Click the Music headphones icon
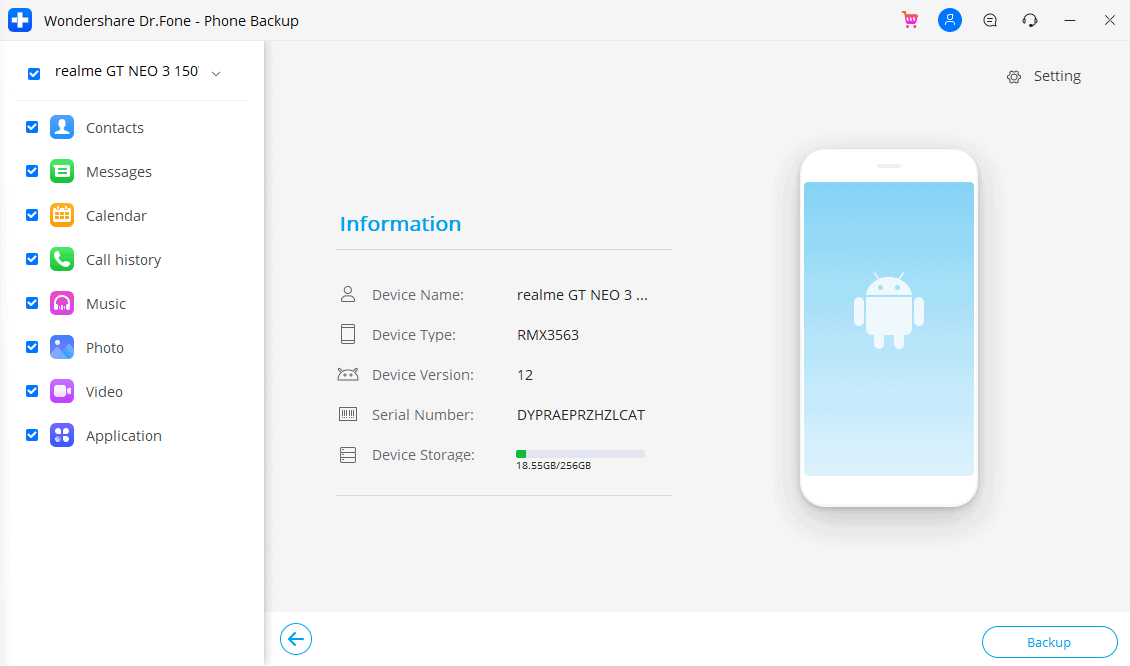1130x666 pixels. 62,303
